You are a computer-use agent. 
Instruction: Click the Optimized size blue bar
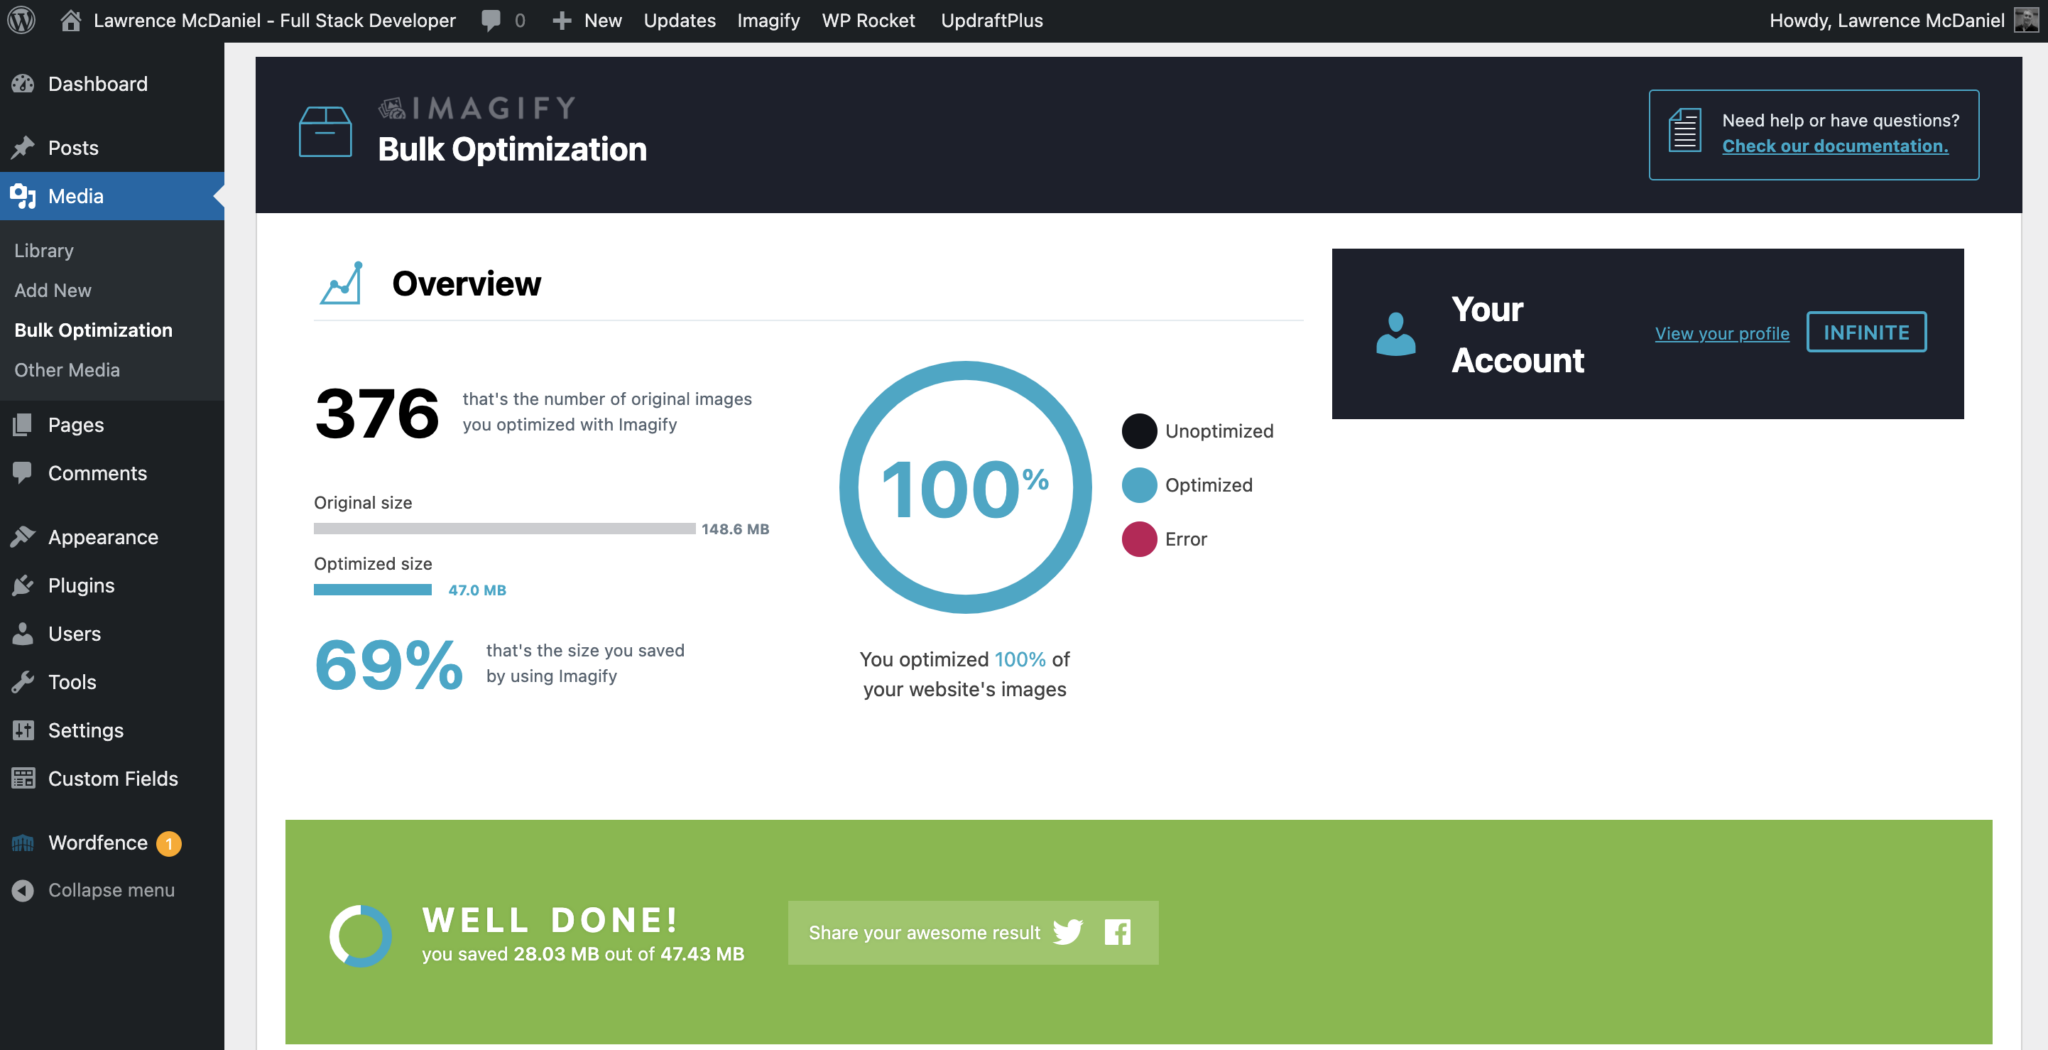coord(373,590)
